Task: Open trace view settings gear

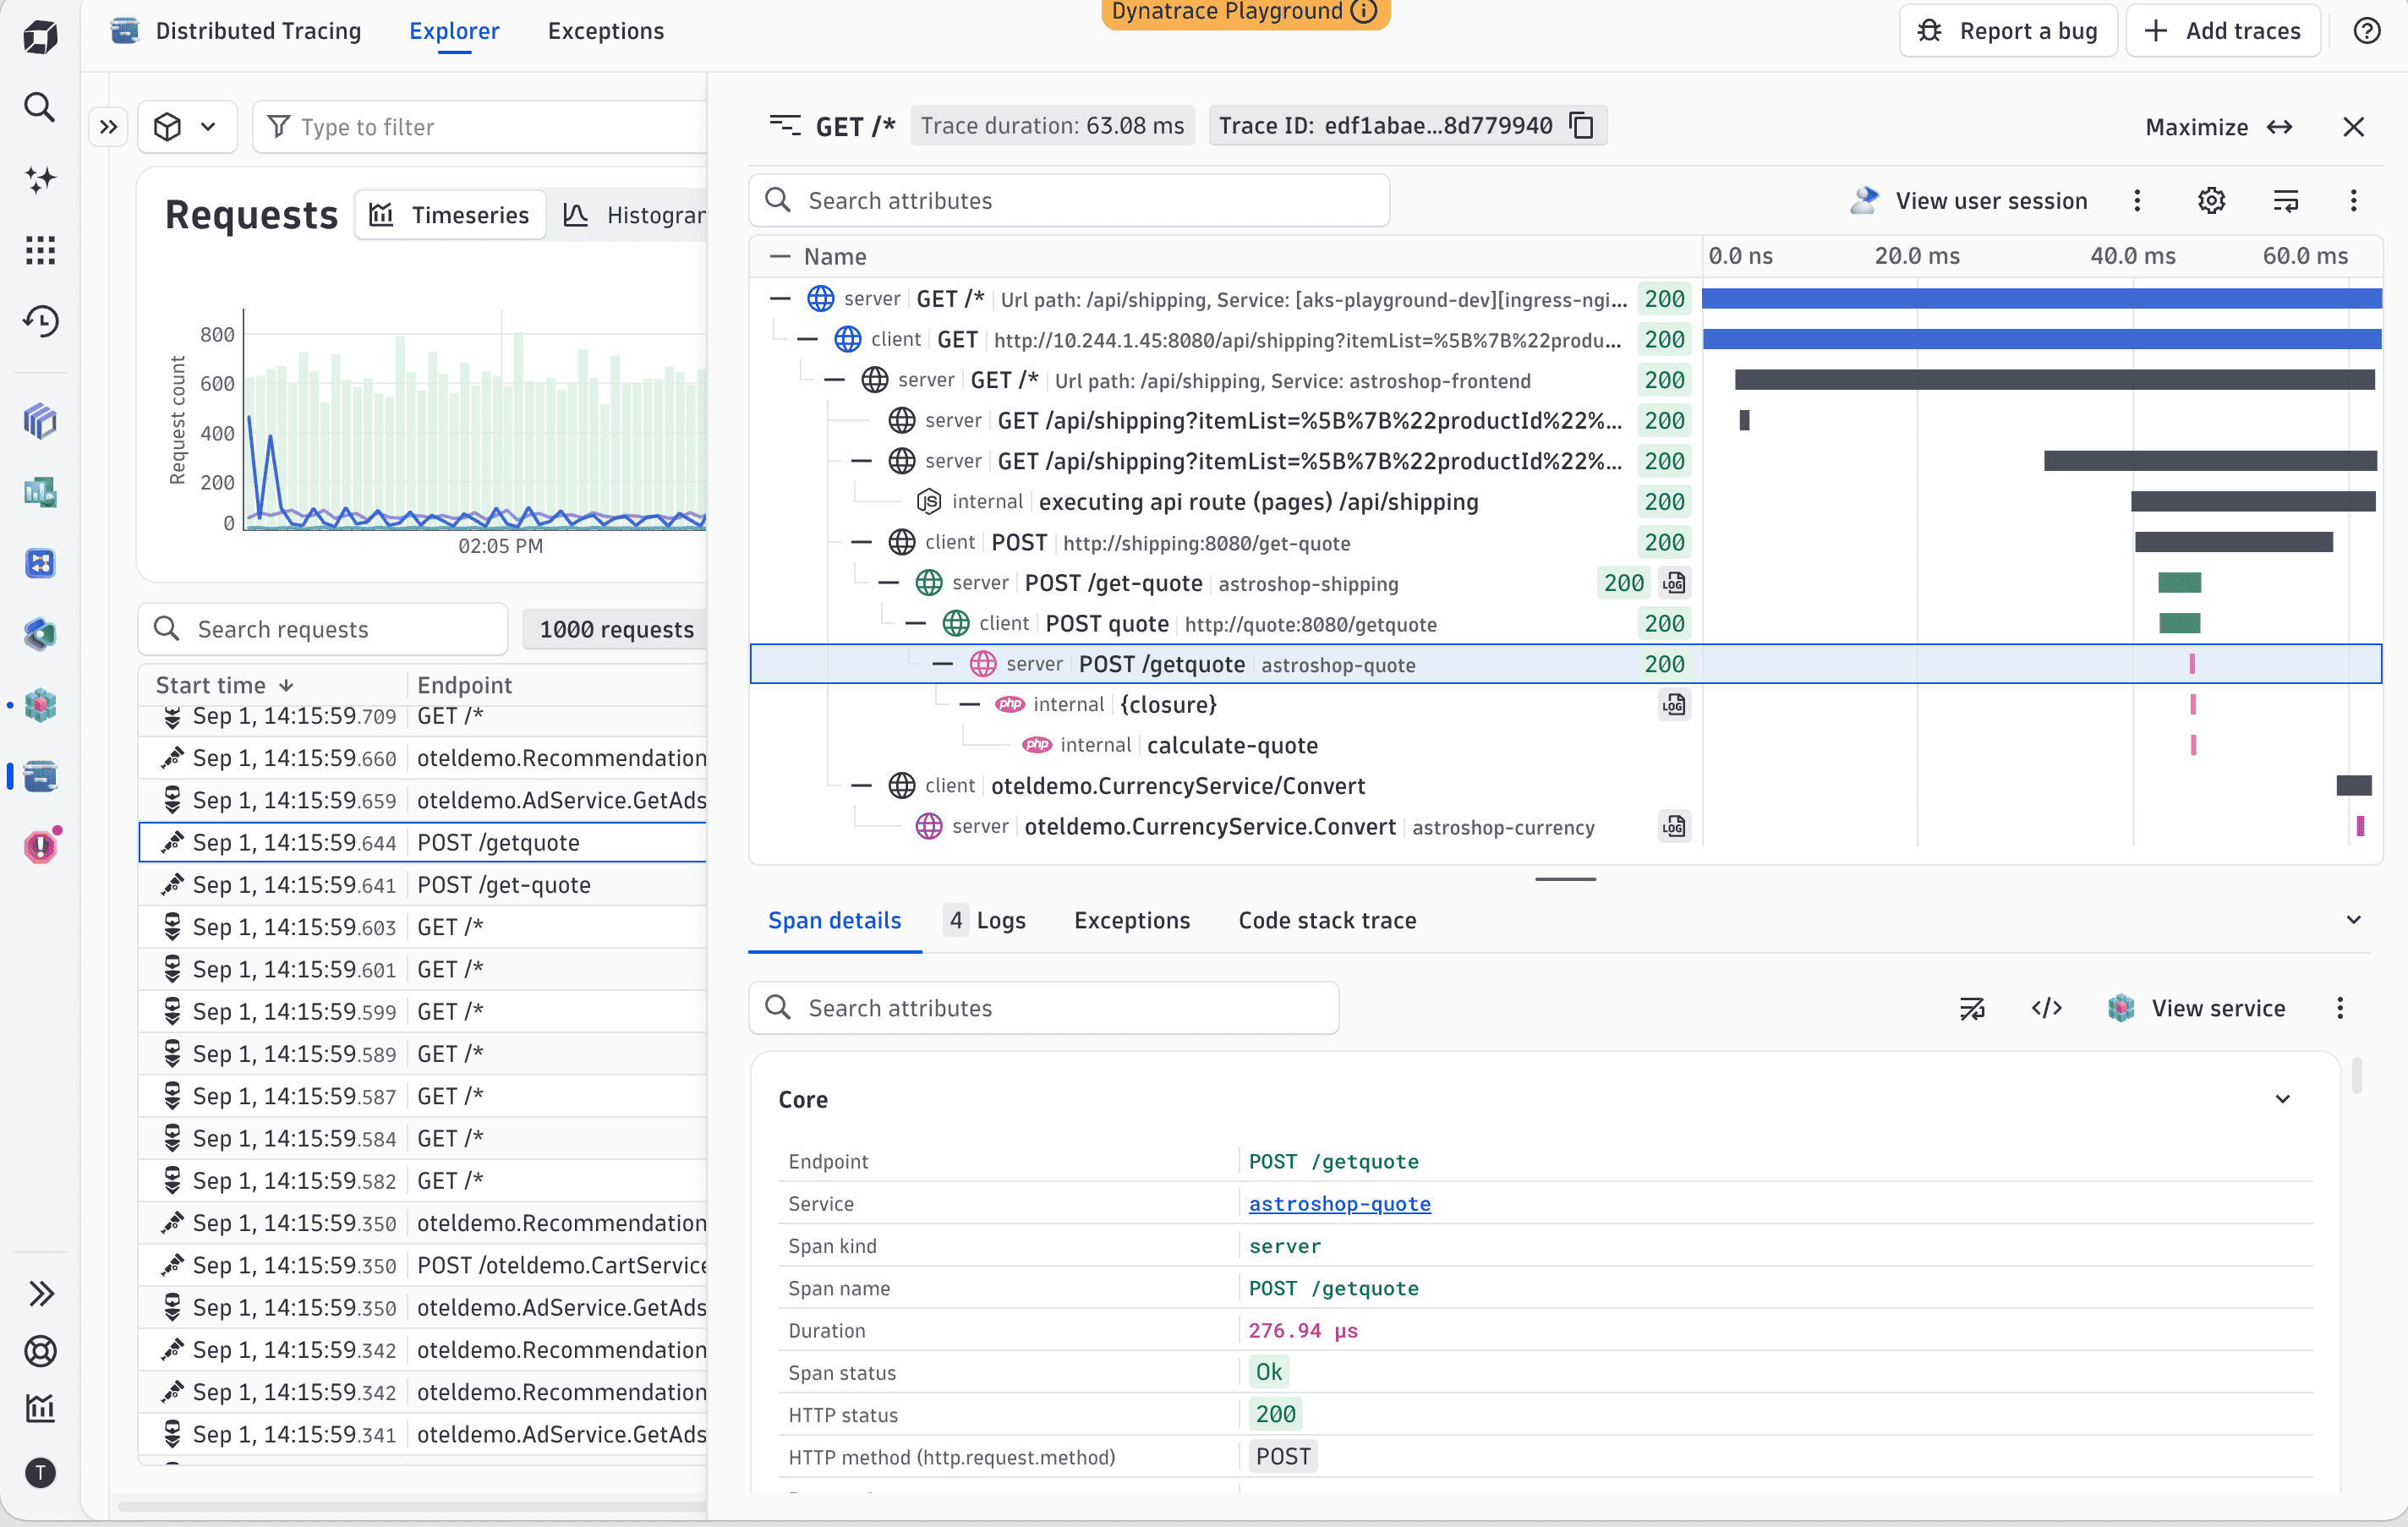Action: 2211,201
